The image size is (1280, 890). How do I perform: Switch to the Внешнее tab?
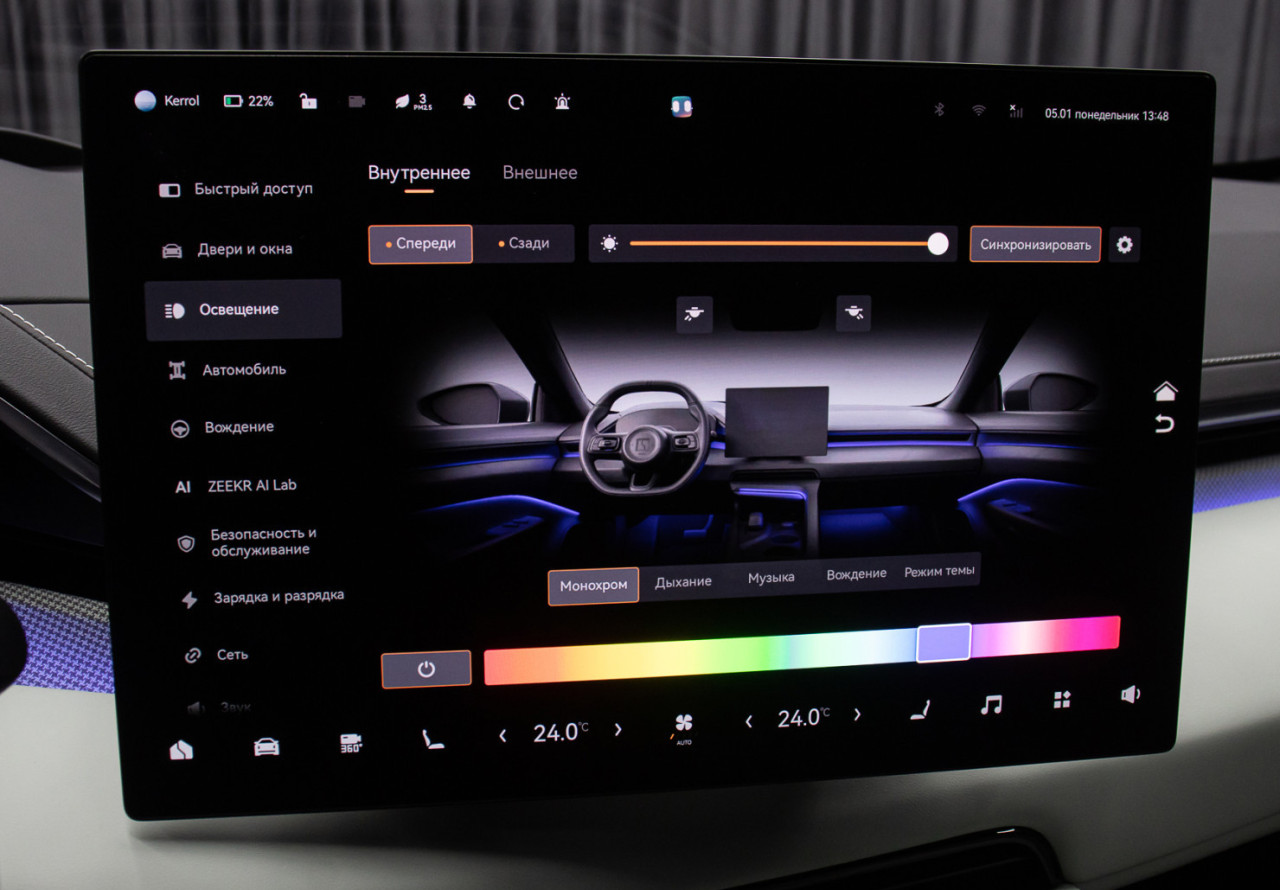click(x=540, y=173)
